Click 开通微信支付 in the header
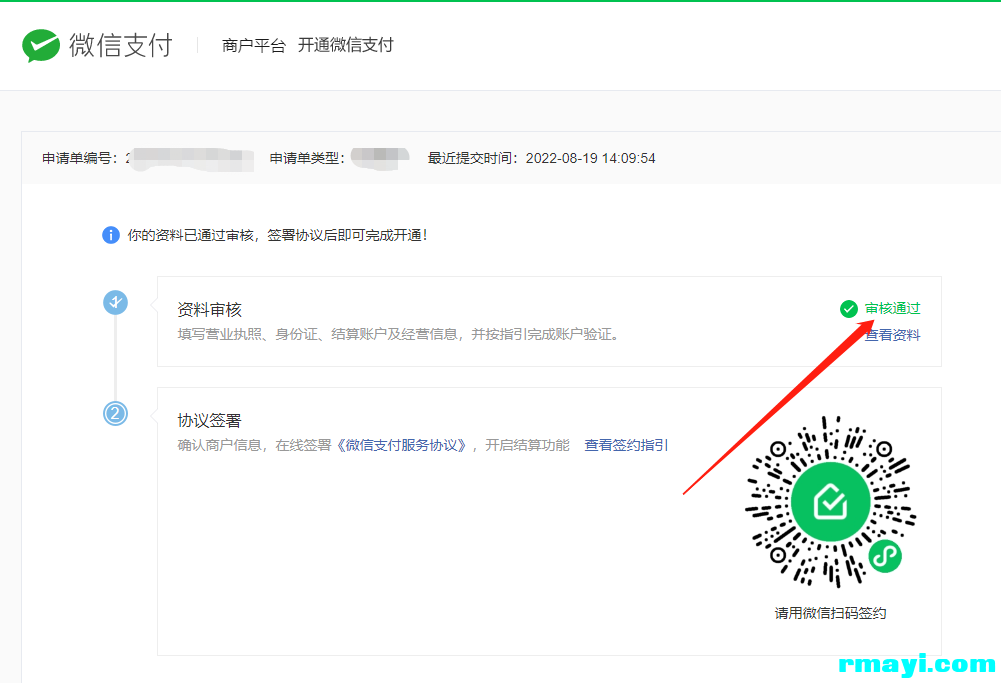The image size is (1001, 683). coord(345,45)
